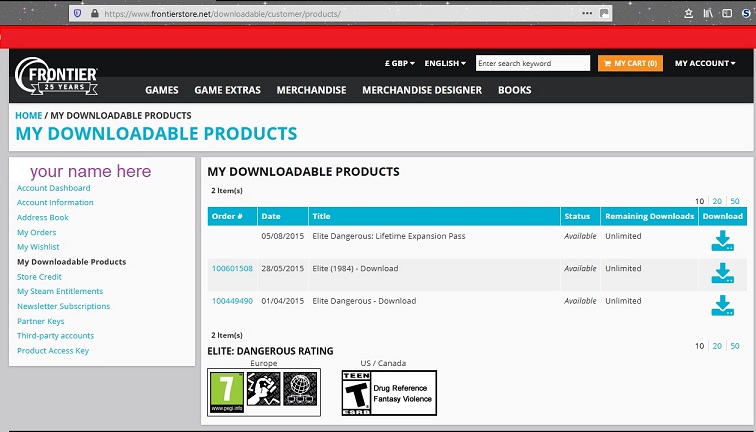
Task: Select My Downloadable Products in sidebar
Action: click(x=71, y=262)
